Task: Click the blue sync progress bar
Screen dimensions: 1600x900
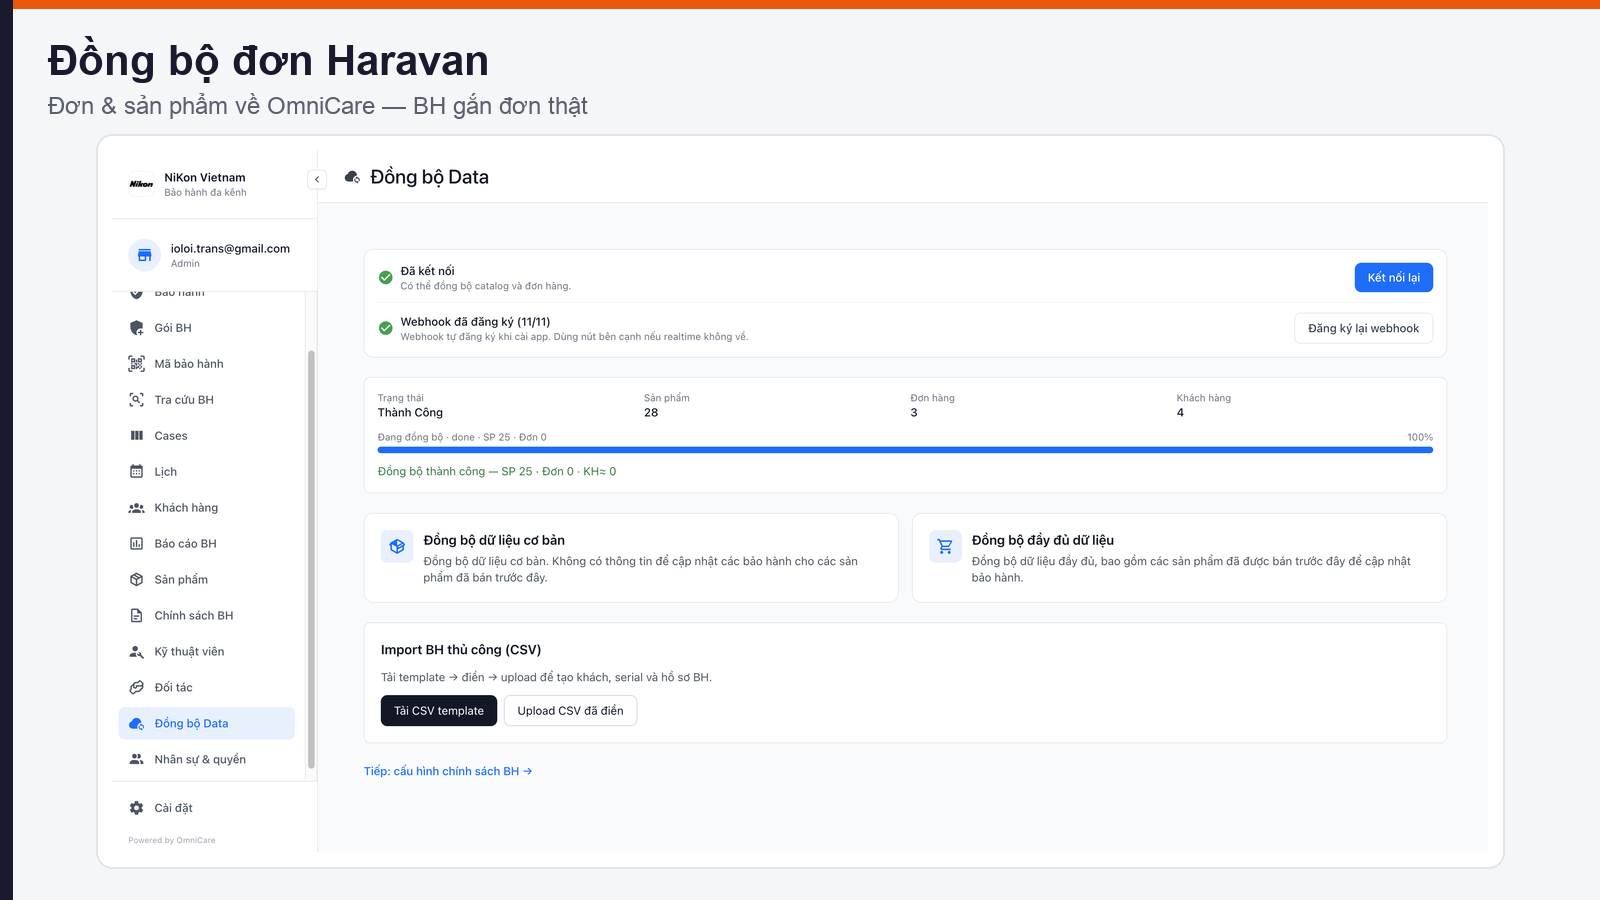Action: (905, 450)
